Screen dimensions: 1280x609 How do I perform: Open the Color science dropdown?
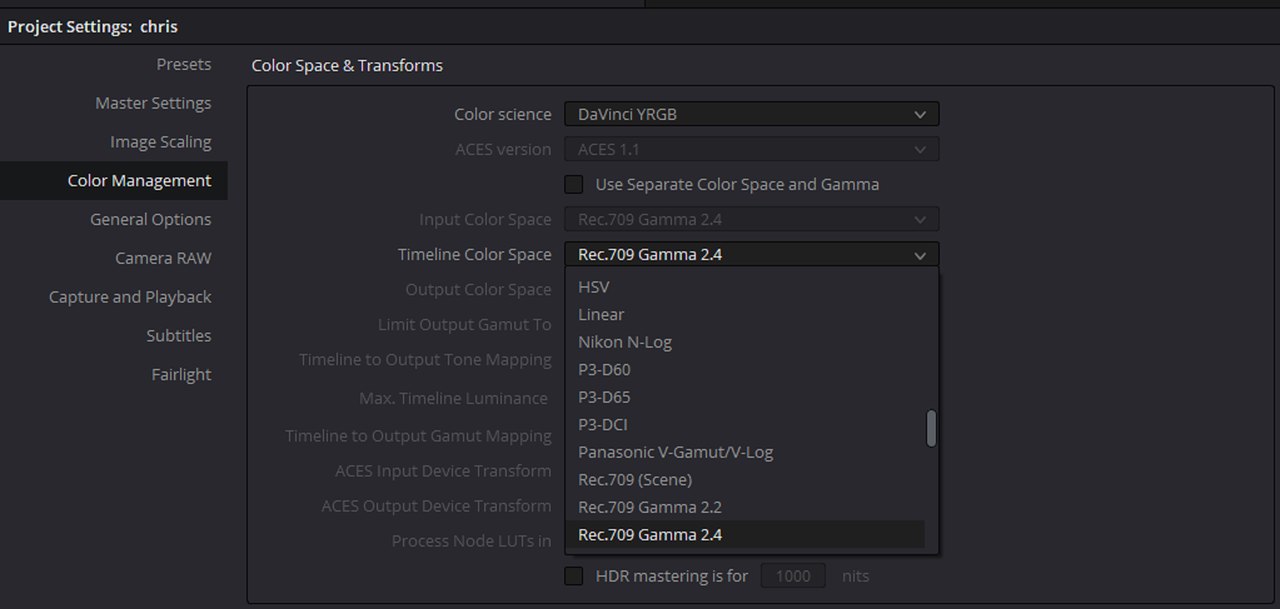pyautogui.click(x=752, y=115)
